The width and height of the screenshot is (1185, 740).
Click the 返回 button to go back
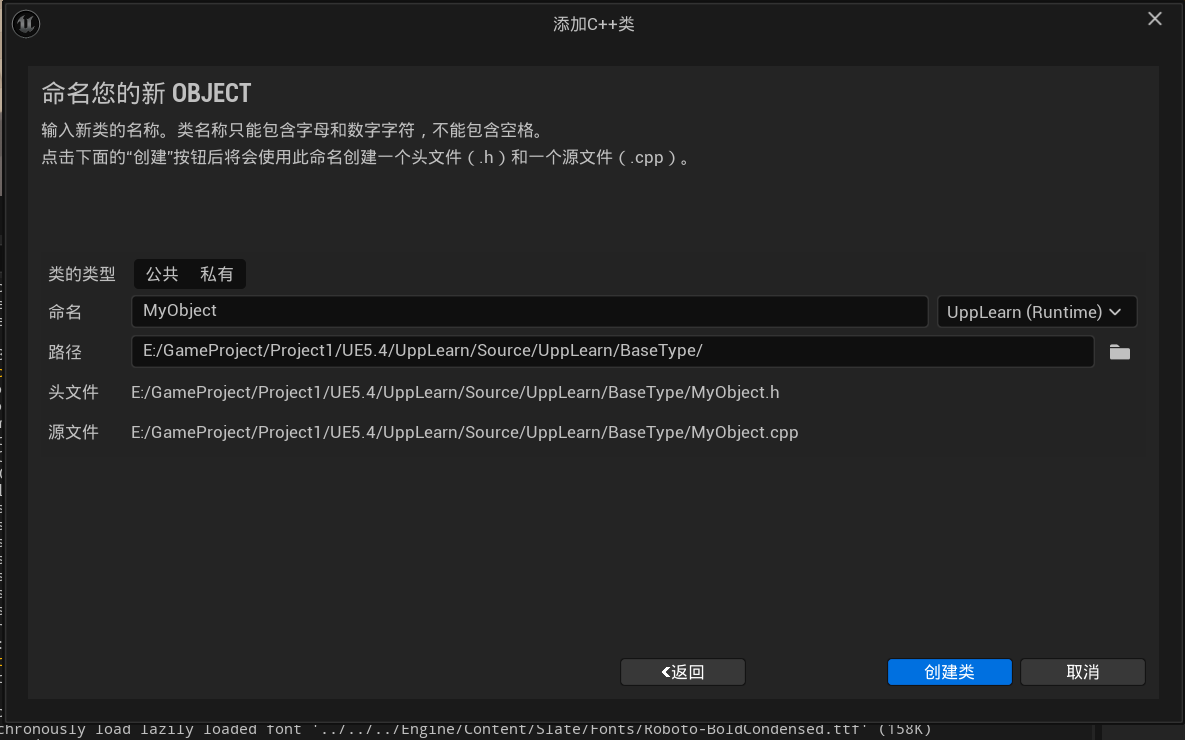[682, 671]
